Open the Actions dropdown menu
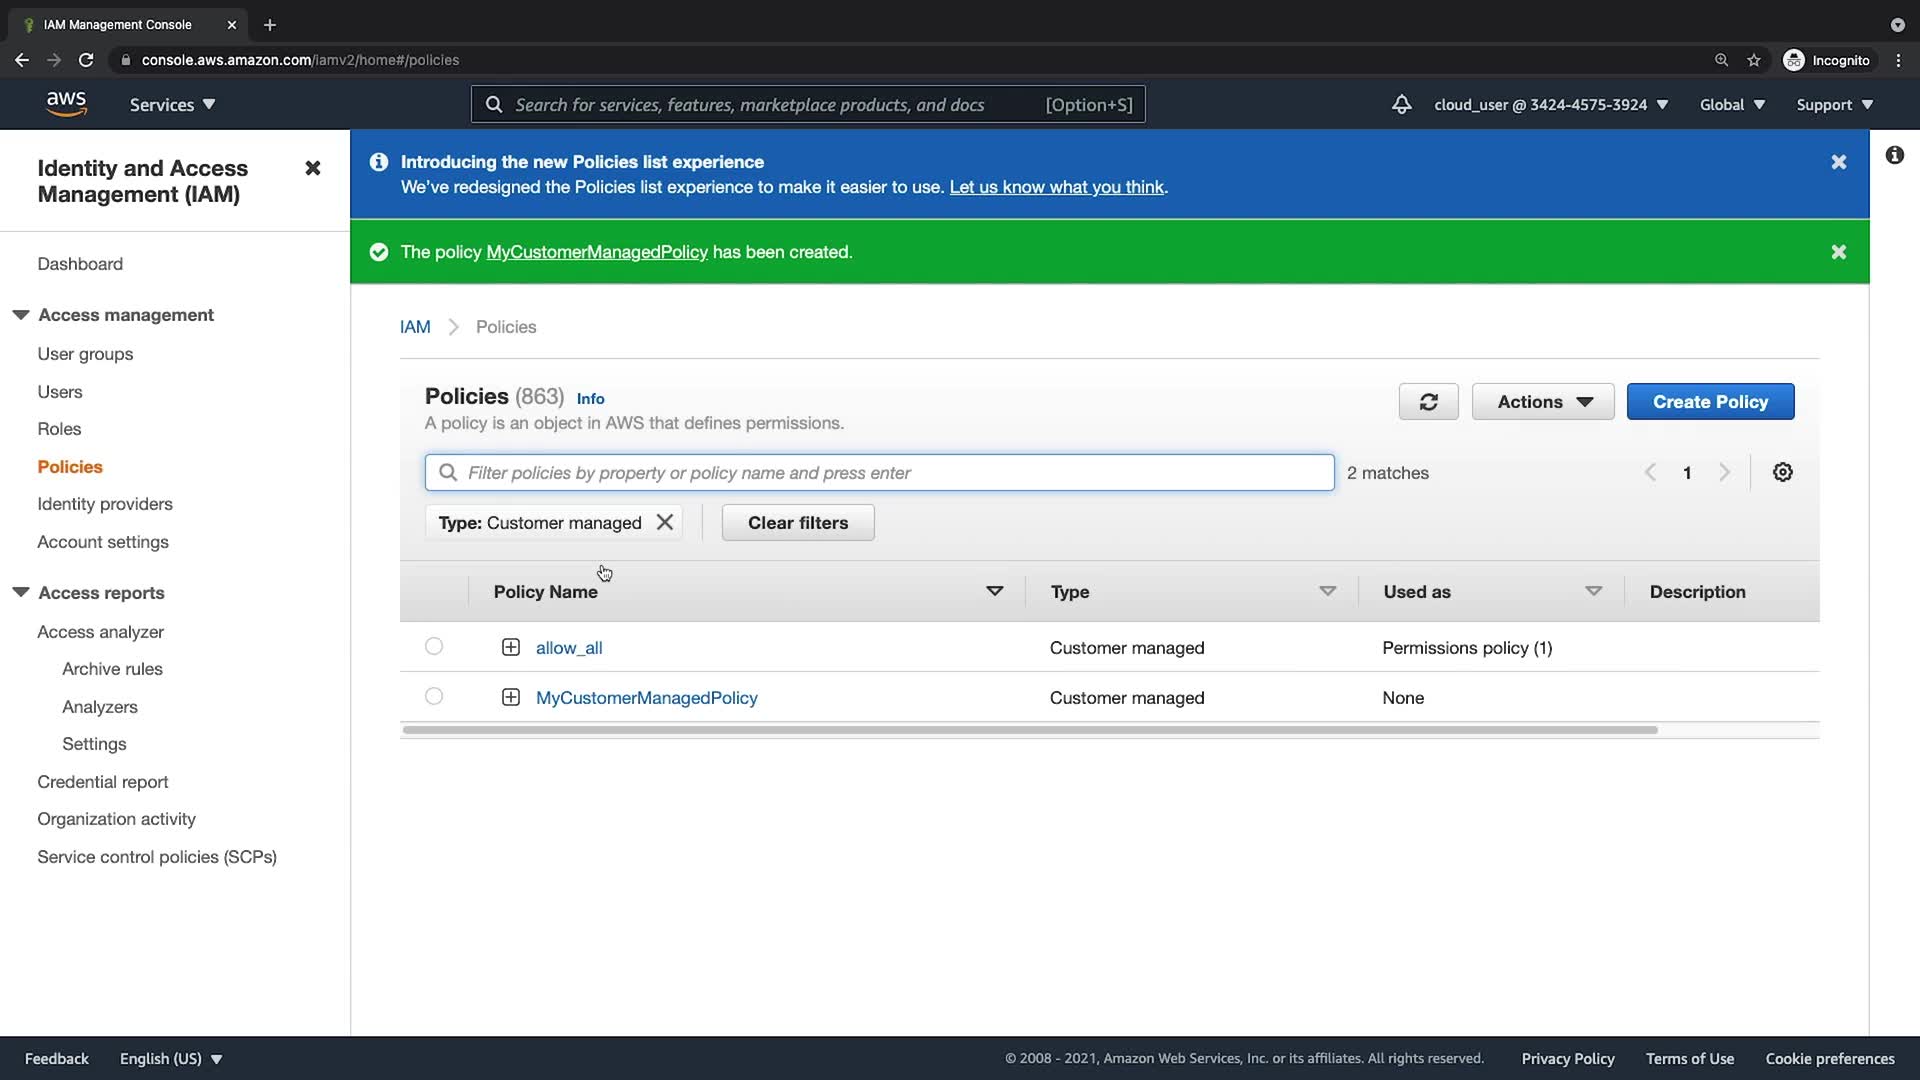 click(1542, 402)
